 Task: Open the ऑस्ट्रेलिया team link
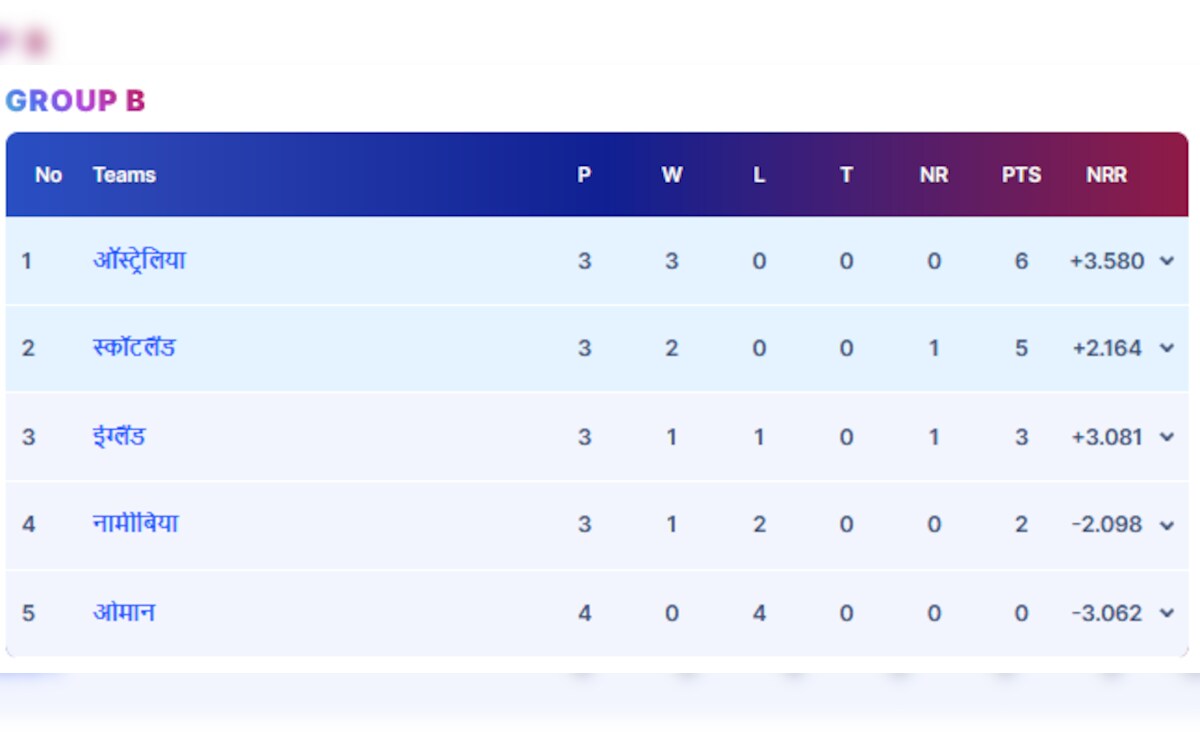(139, 261)
